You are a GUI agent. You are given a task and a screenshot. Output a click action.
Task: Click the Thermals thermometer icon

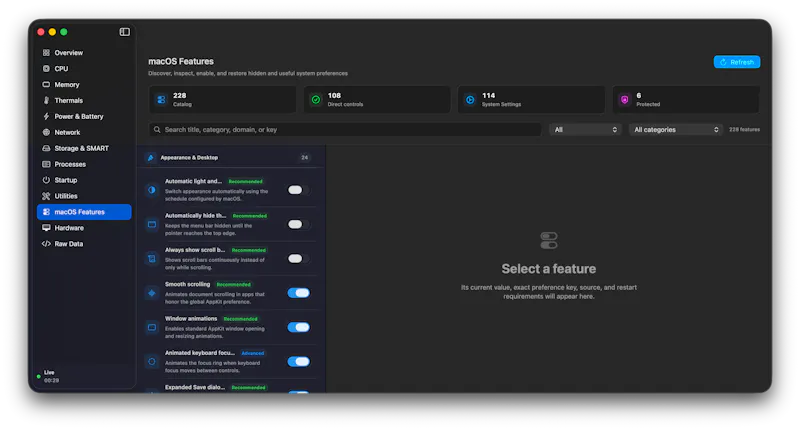[46, 100]
